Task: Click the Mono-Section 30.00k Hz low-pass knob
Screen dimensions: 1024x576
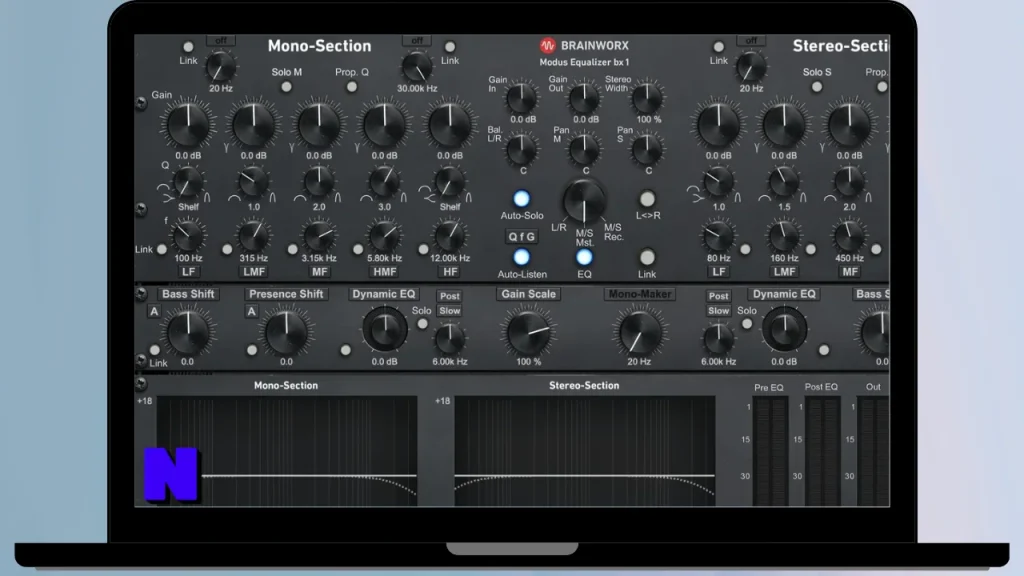Action: pos(417,67)
